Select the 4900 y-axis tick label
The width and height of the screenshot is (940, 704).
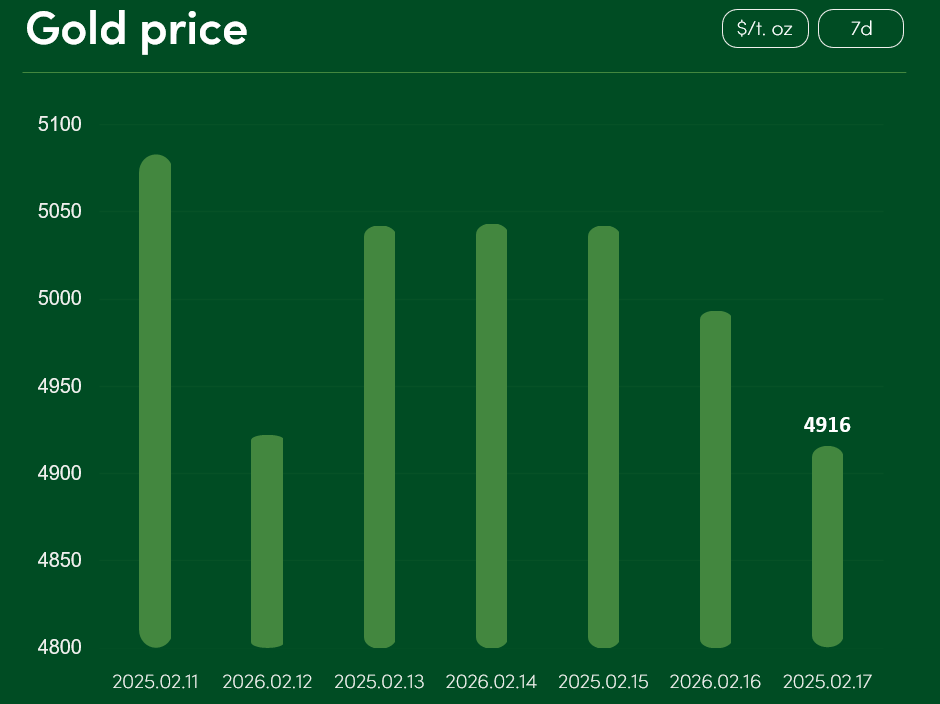click(60, 473)
